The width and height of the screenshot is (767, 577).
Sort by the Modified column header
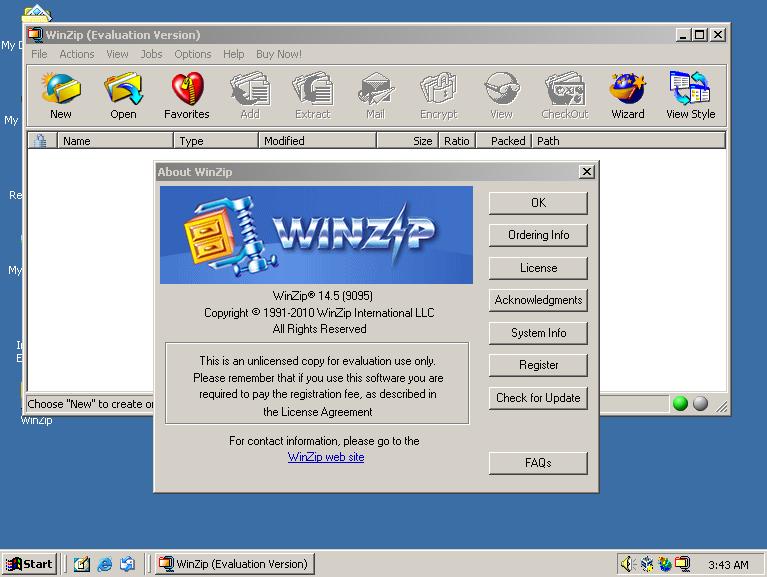pyautogui.click(x=317, y=141)
